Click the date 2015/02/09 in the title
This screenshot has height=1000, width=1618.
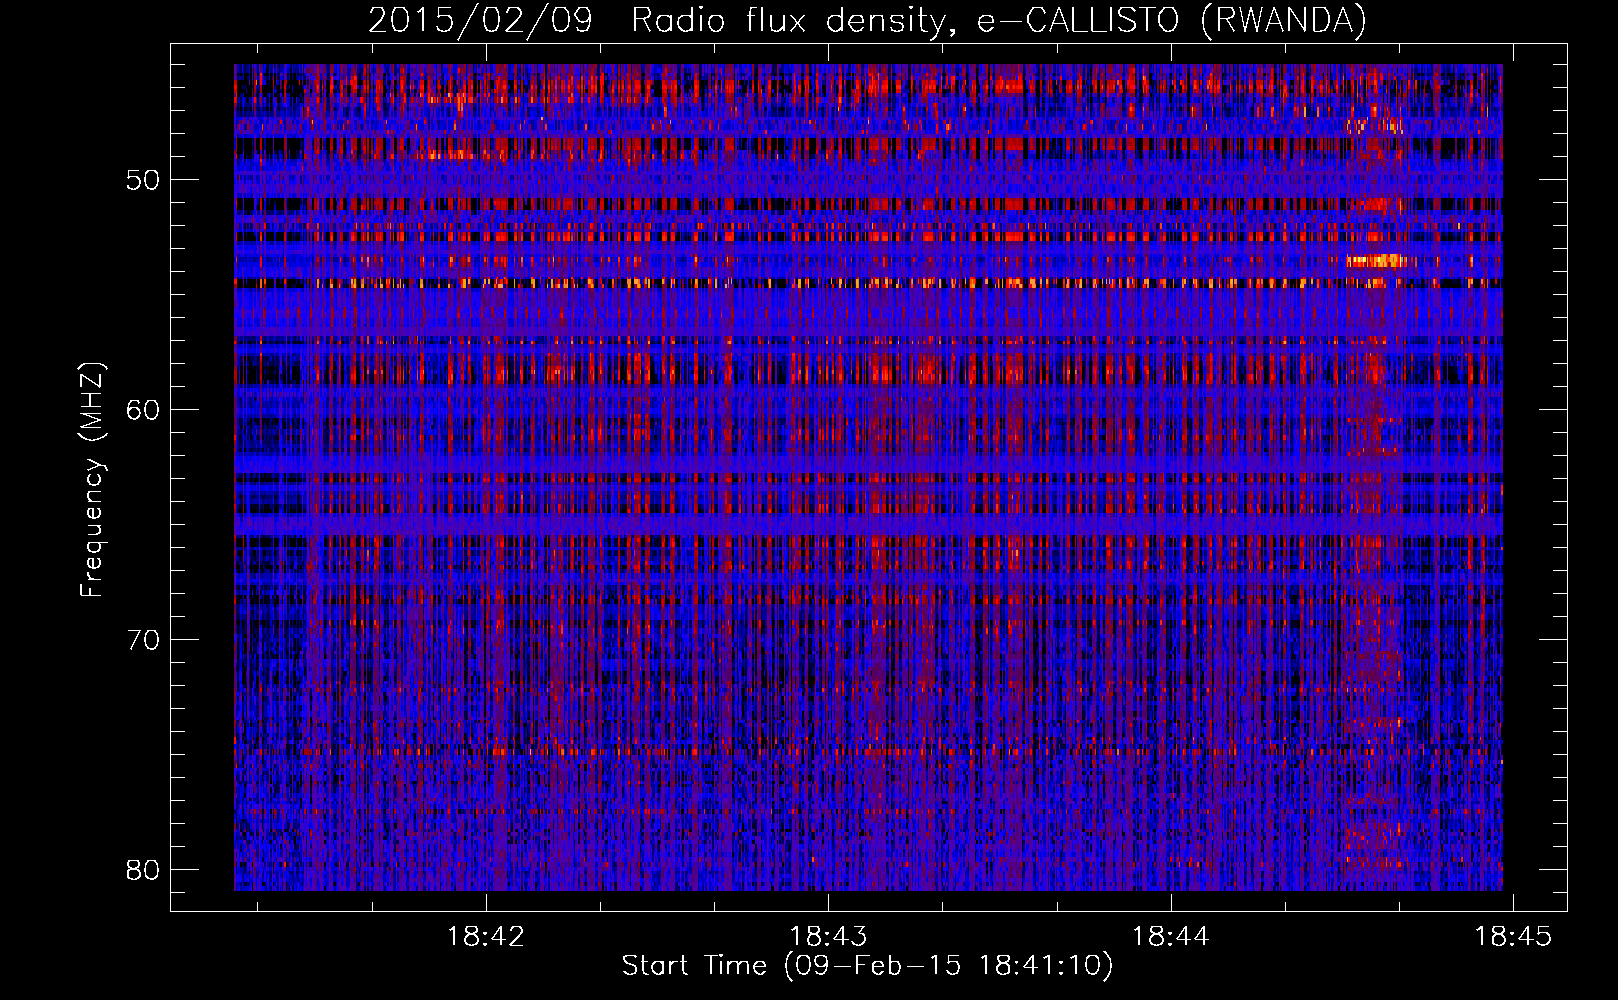[x=480, y=21]
